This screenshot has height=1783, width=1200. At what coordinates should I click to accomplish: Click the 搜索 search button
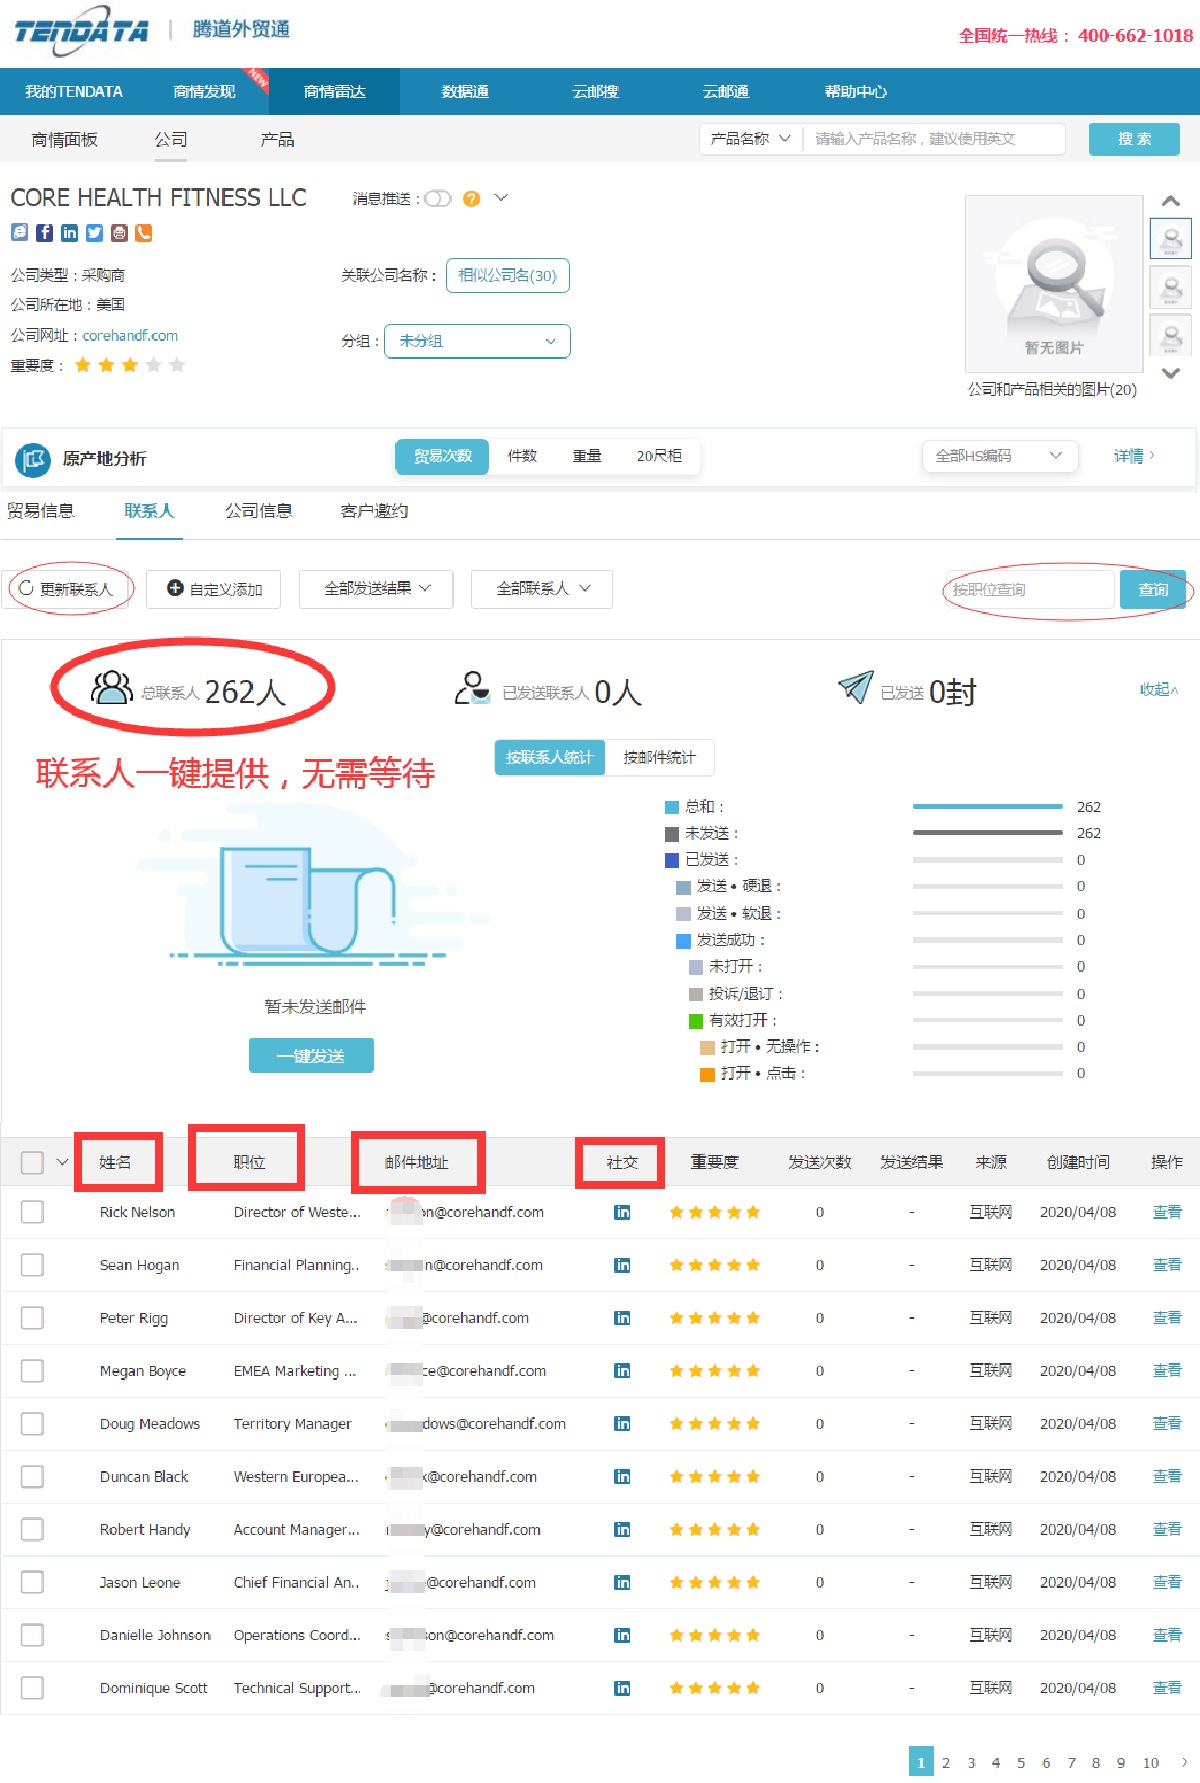[1134, 139]
